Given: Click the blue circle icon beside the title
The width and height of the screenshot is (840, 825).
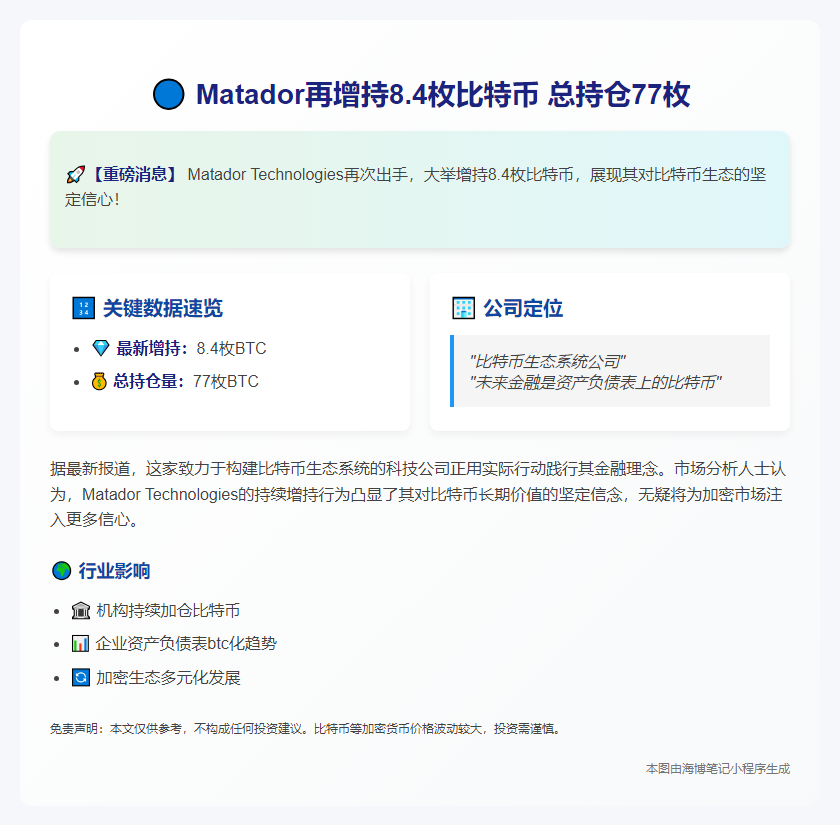Looking at the screenshot, I should (169, 94).
